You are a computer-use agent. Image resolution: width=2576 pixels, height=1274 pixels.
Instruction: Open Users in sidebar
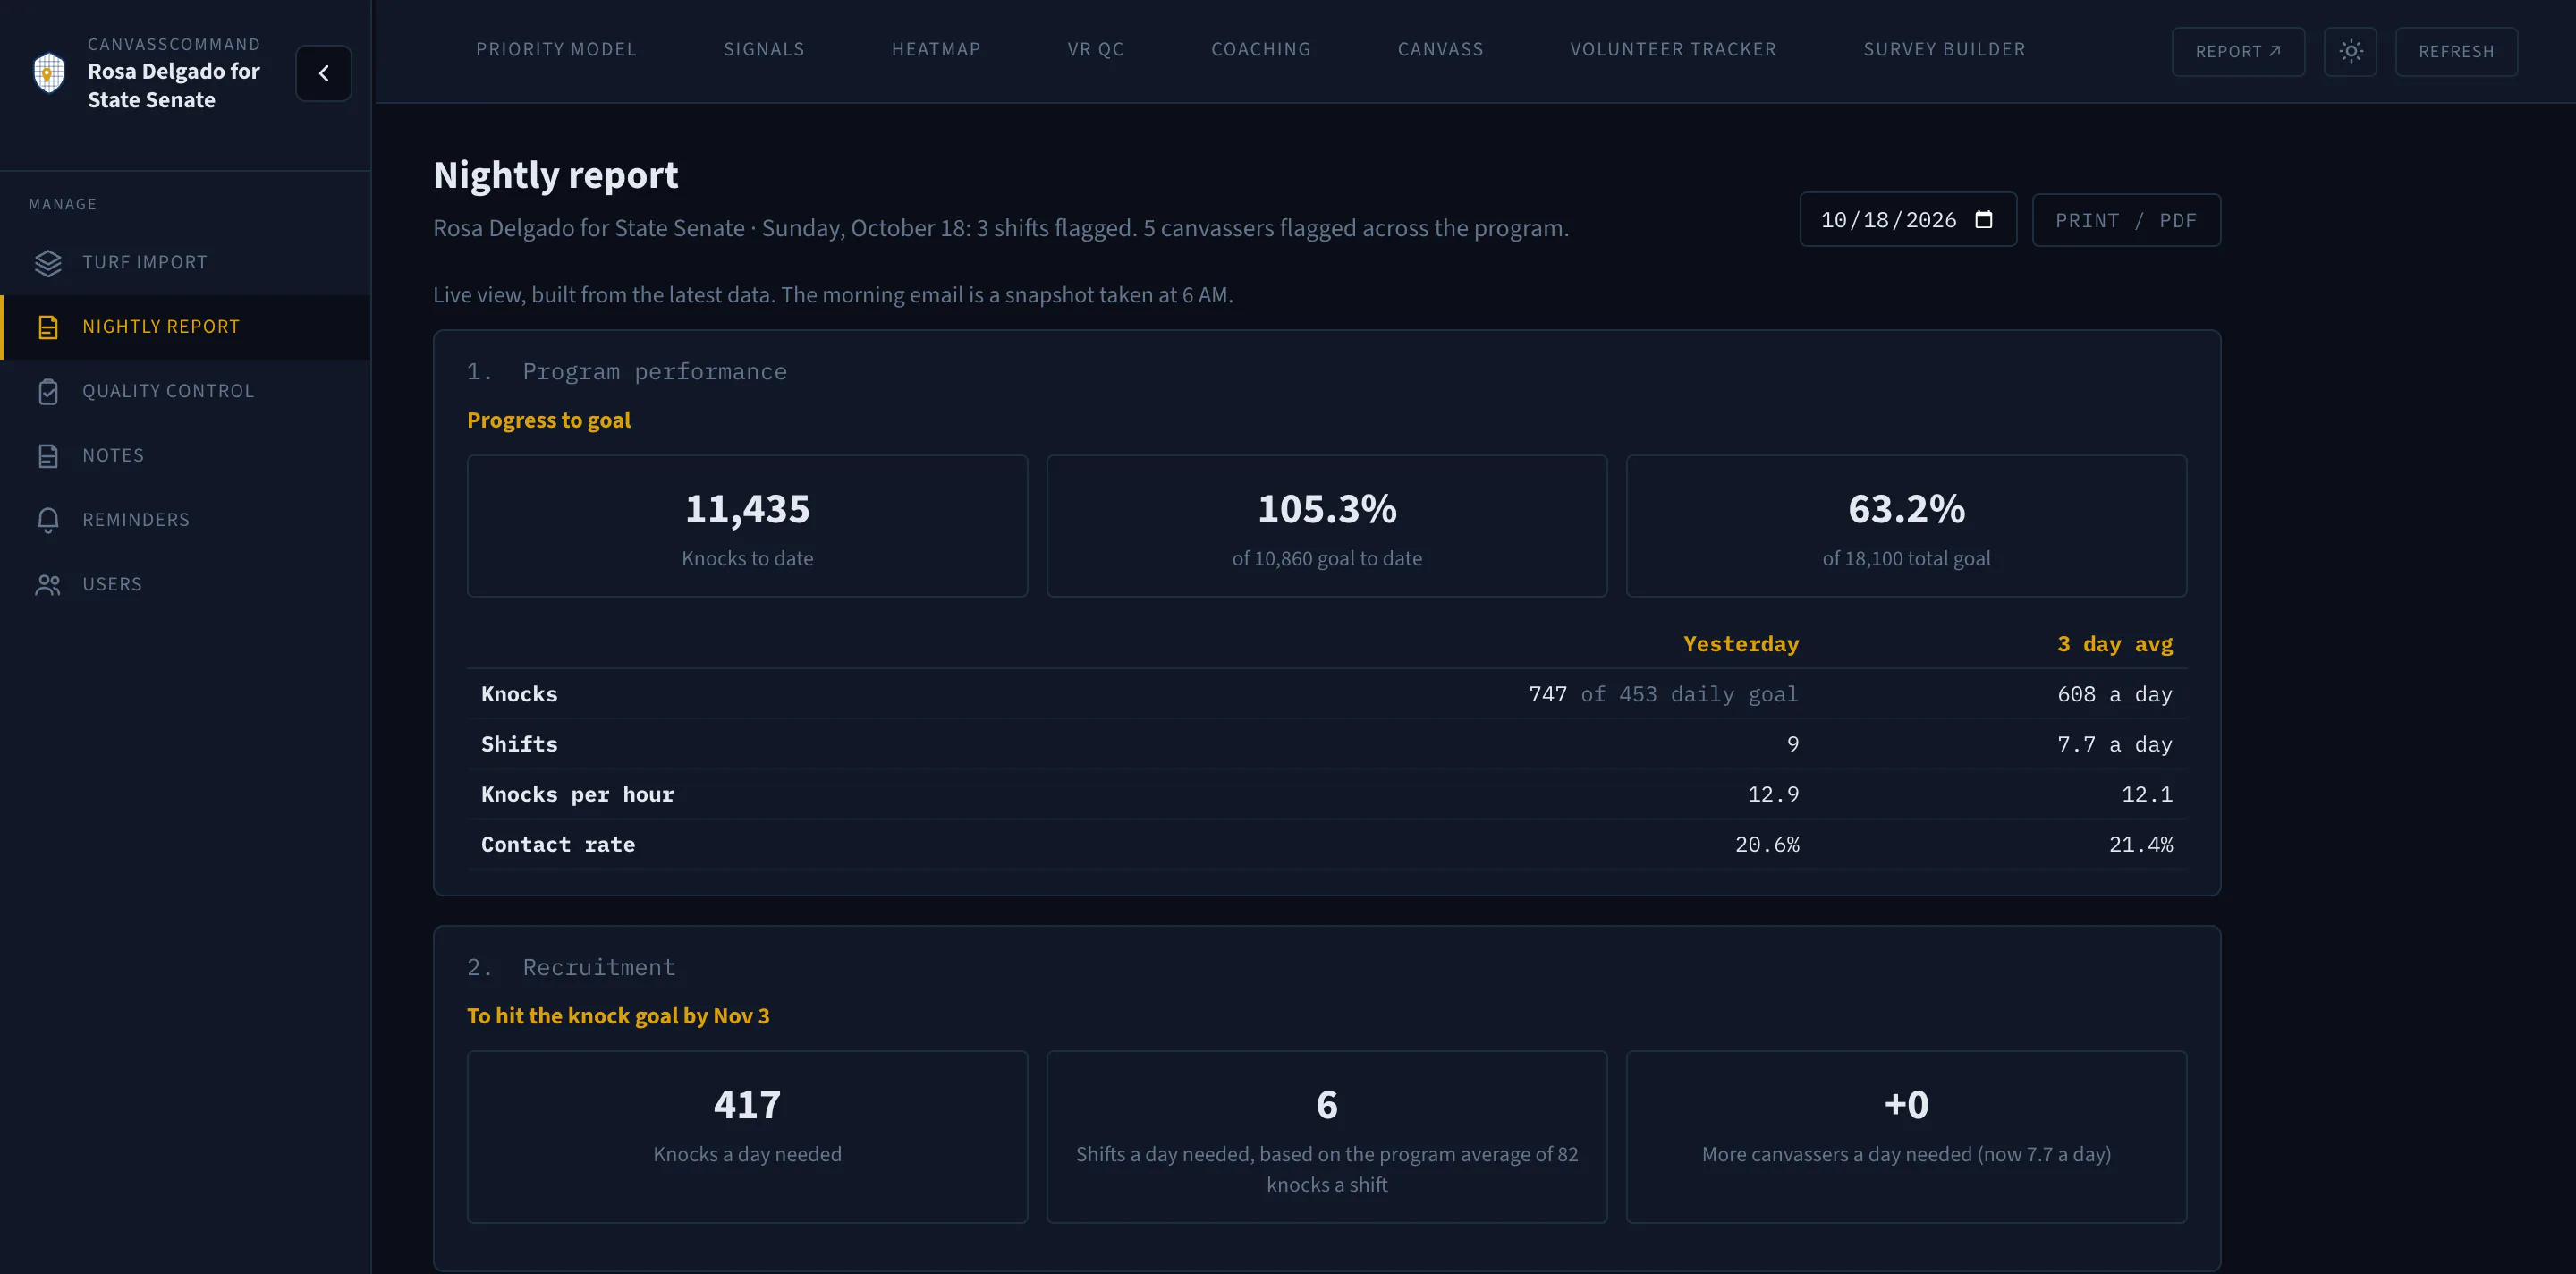(186, 584)
